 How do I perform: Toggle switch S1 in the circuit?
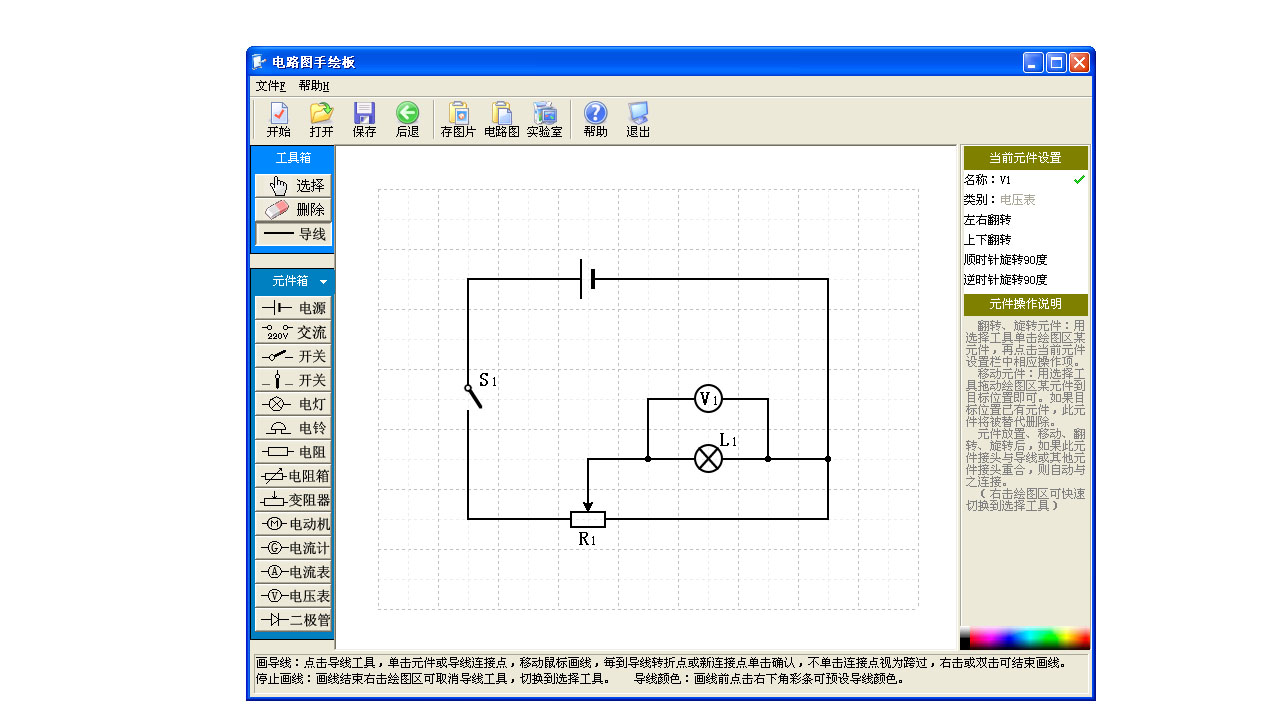(x=473, y=395)
